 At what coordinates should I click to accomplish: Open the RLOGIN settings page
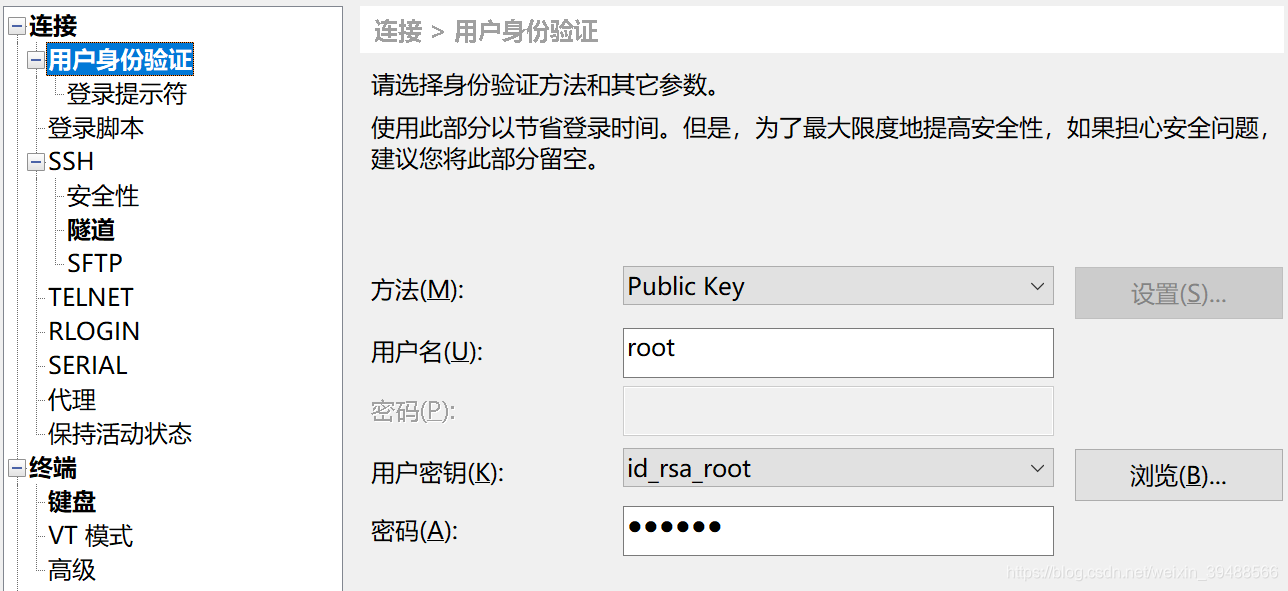tap(93, 330)
